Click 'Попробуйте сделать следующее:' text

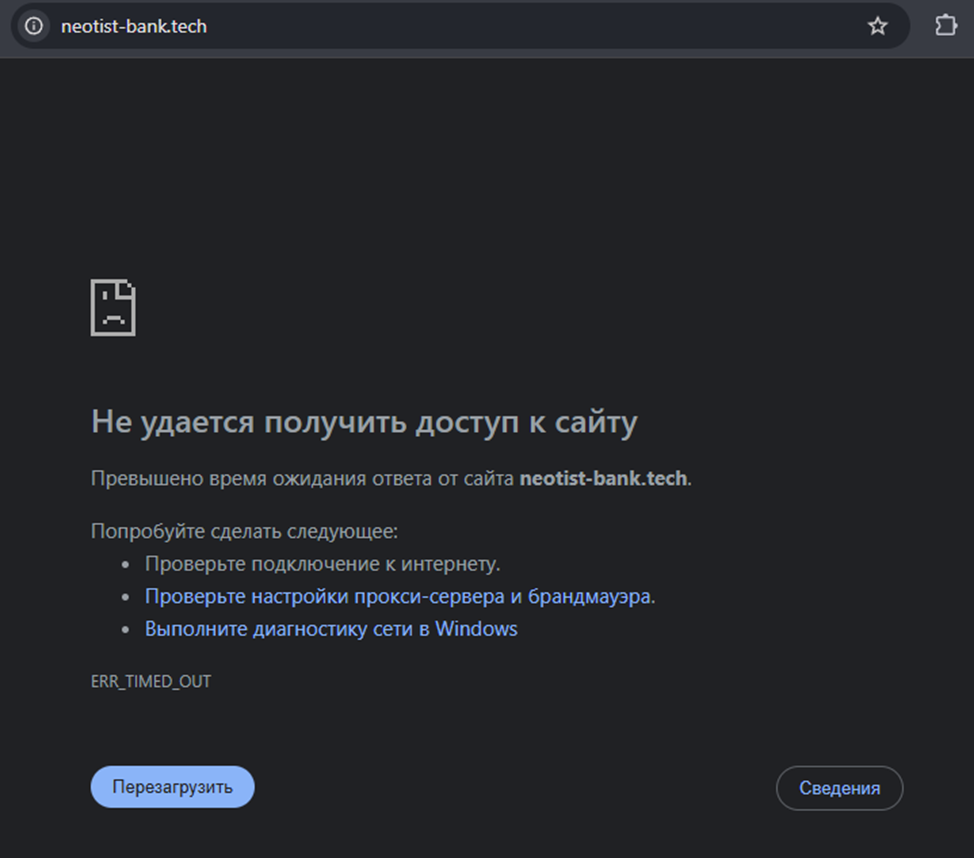coord(244,532)
